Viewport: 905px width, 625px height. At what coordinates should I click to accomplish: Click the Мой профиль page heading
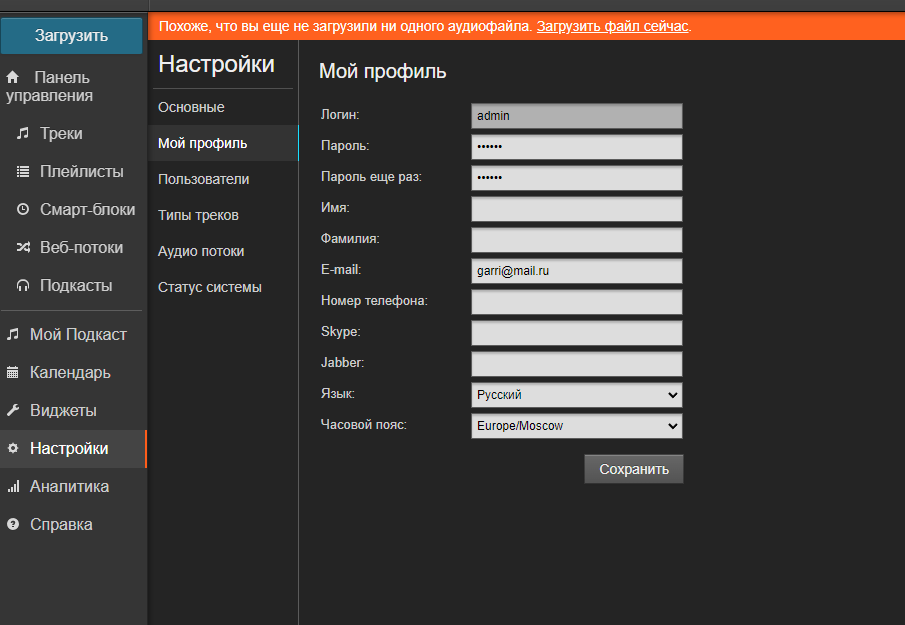tap(383, 72)
